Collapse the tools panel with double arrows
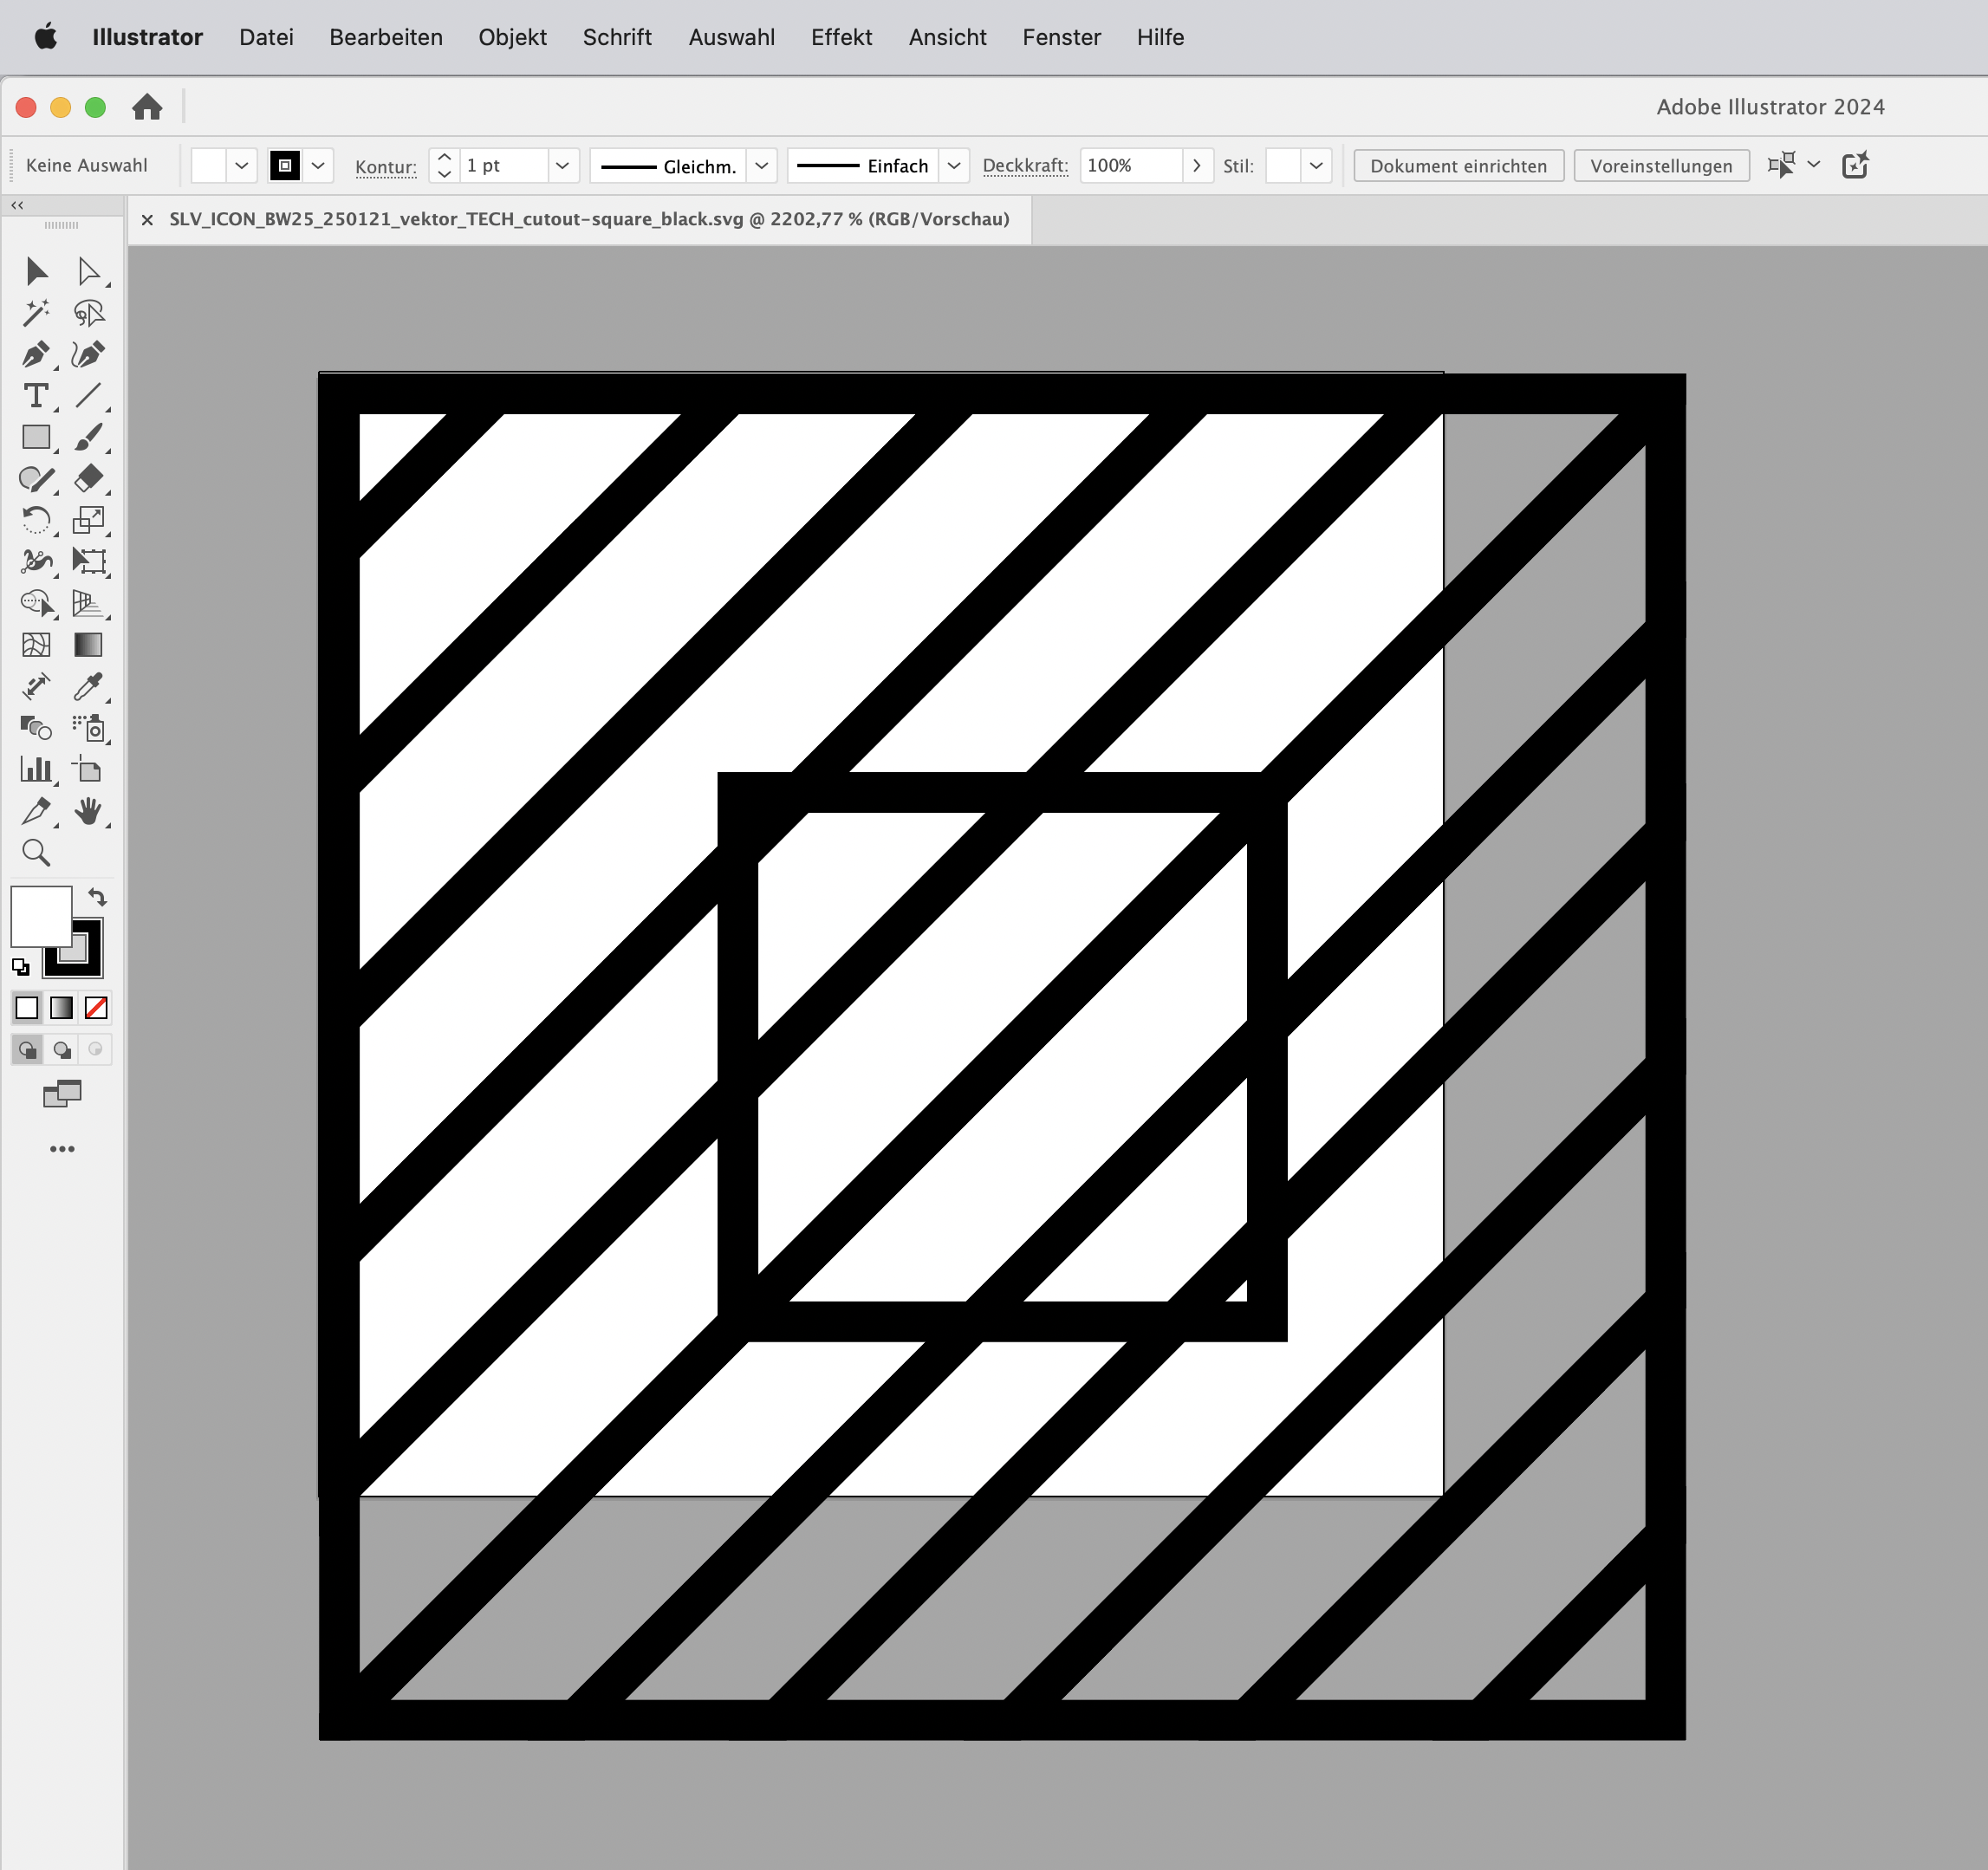The width and height of the screenshot is (1988, 1870). pyautogui.click(x=17, y=205)
